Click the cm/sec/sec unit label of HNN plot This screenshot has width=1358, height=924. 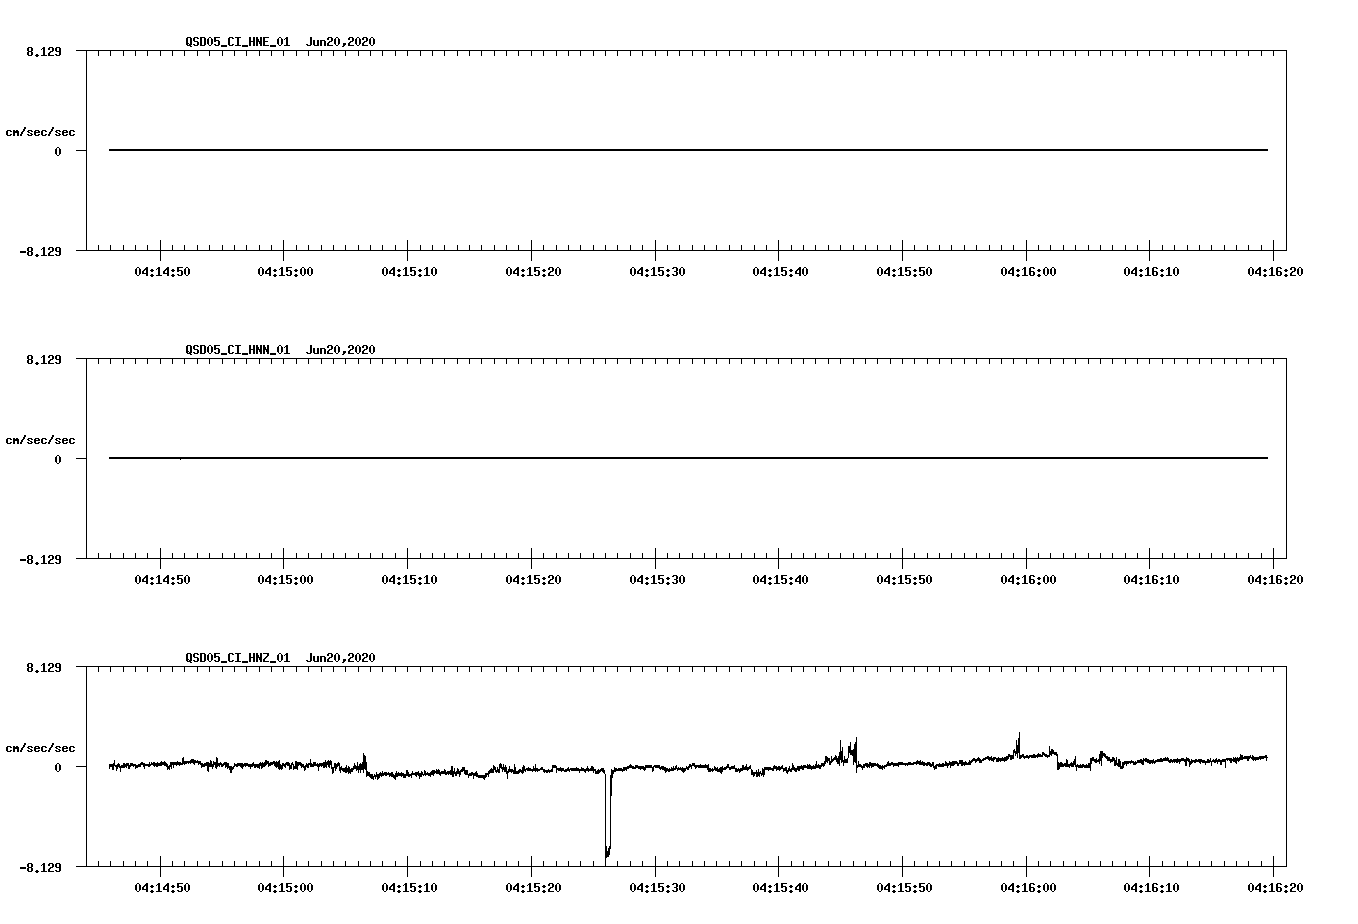[40, 440]
